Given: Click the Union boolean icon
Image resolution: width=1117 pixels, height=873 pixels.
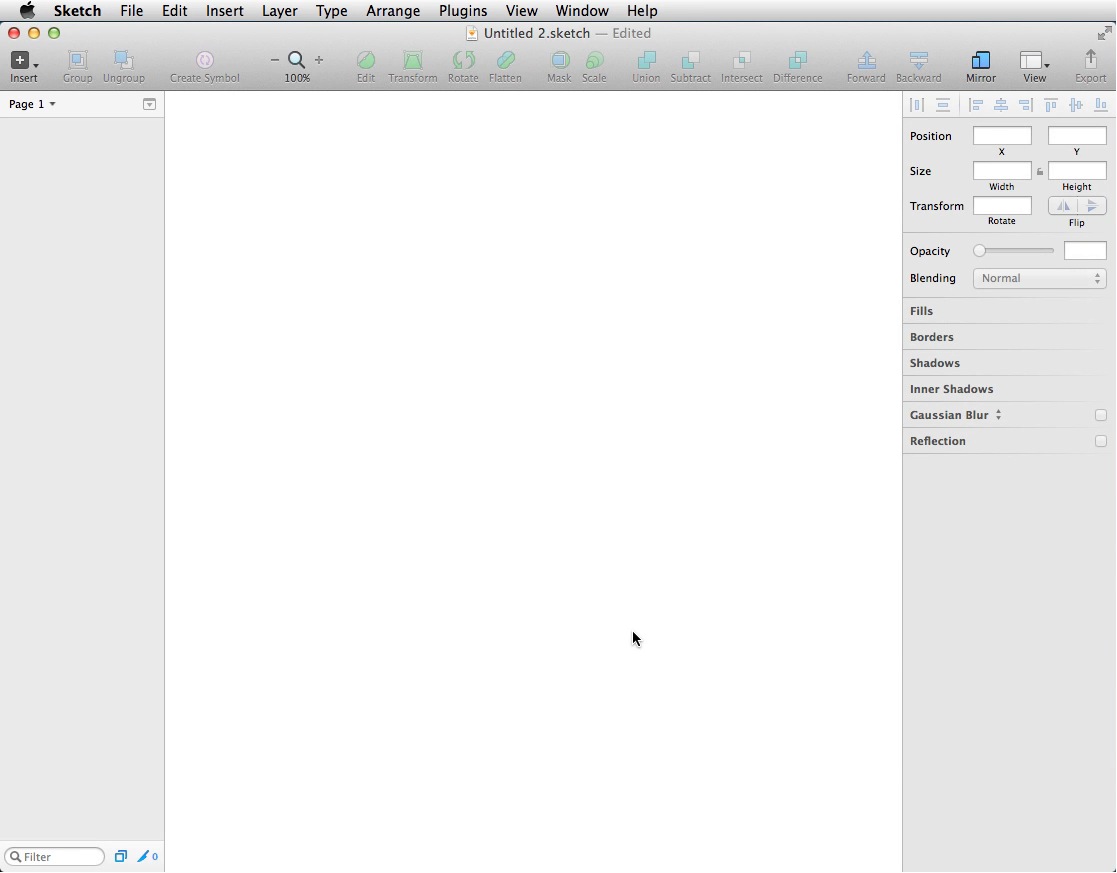Looking at the screenshot, I should pos(646,61).
